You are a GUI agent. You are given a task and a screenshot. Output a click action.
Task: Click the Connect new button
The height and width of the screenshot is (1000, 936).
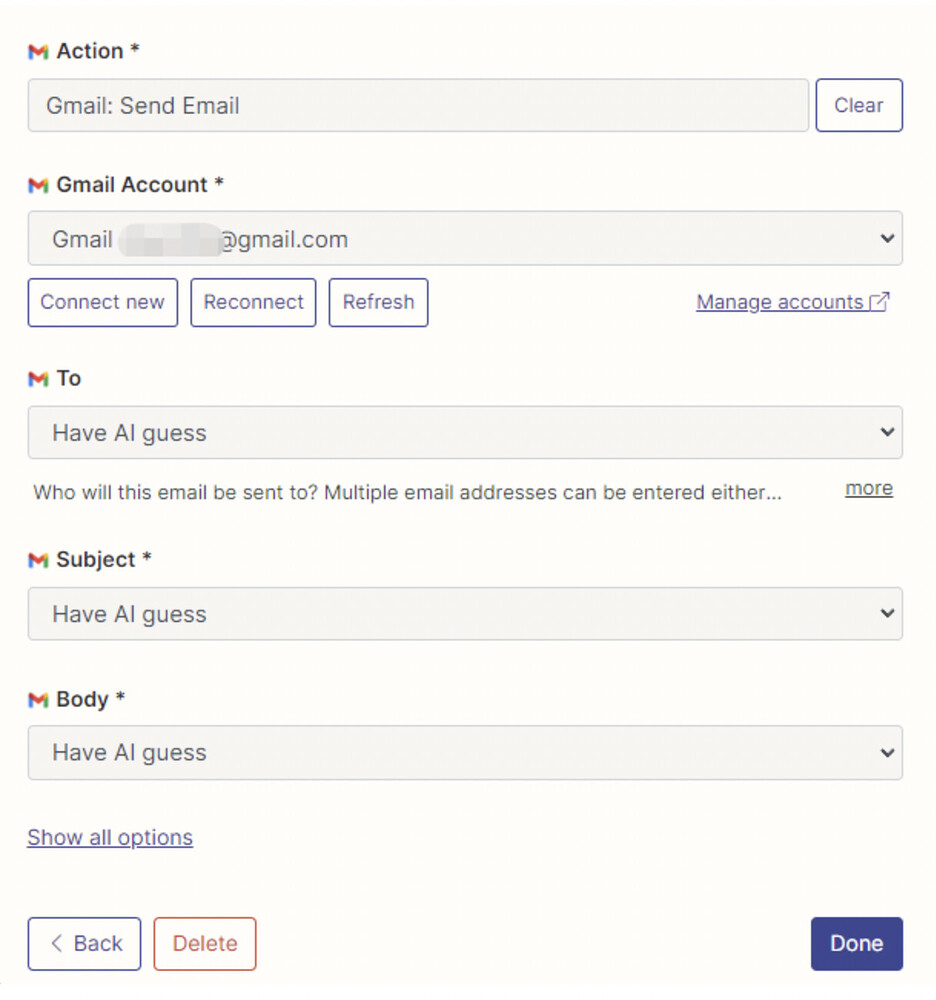click(103, 302)
